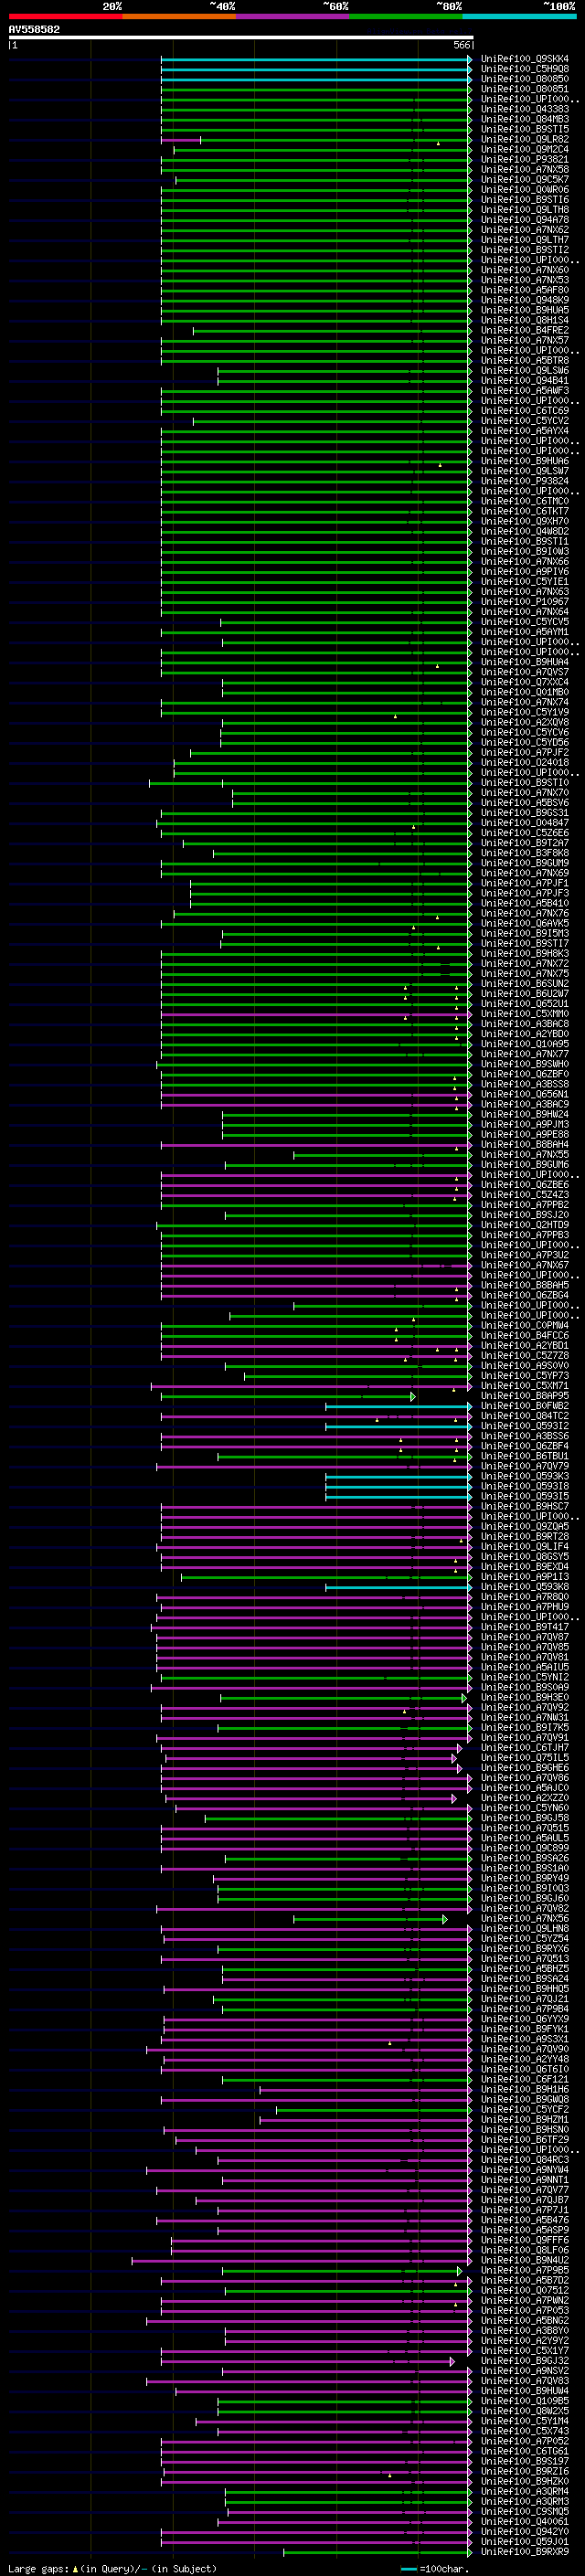The height and width of the screenshot is (2576, 585).
Task: Open hit UniRef100_O80851
Action: click(x=525, y=89)
